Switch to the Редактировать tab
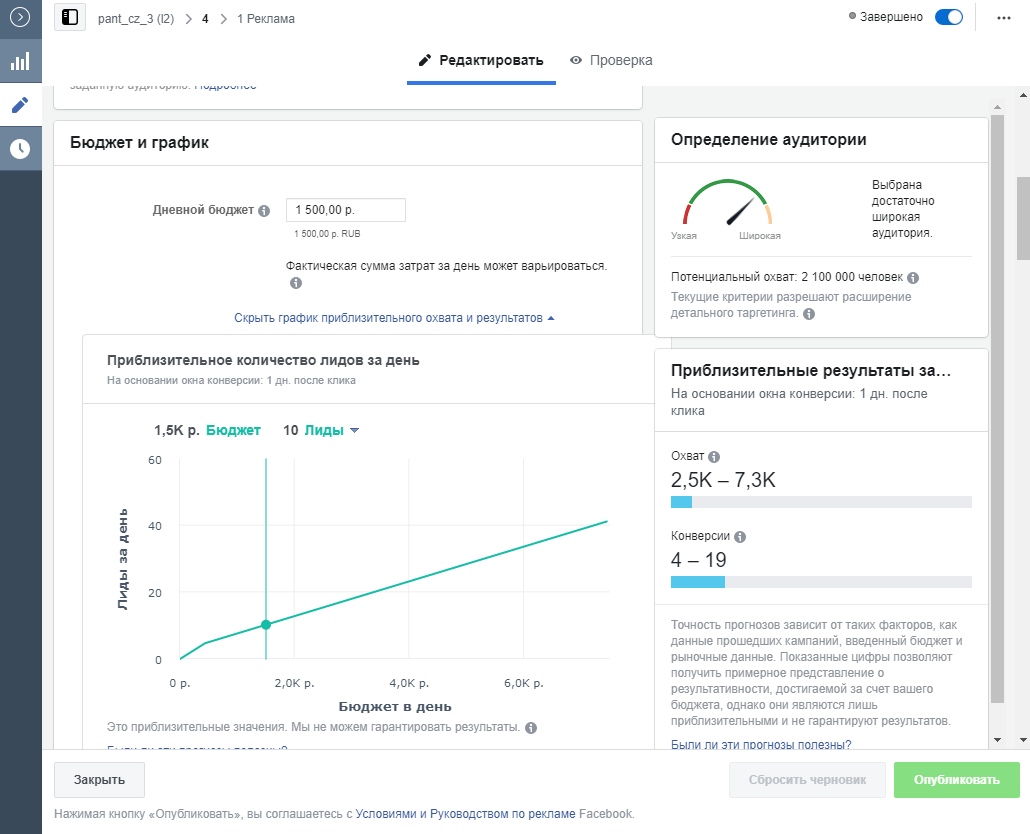The width and height of the screenshot is (1030, 834). 481,60
